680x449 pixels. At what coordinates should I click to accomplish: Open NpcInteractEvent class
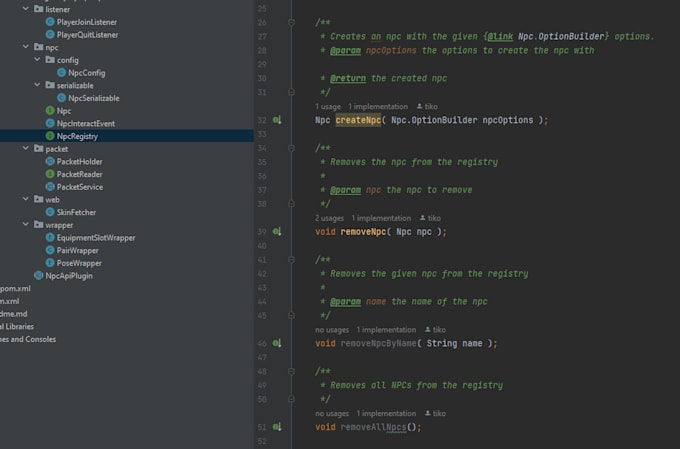(x=86, y=124)
